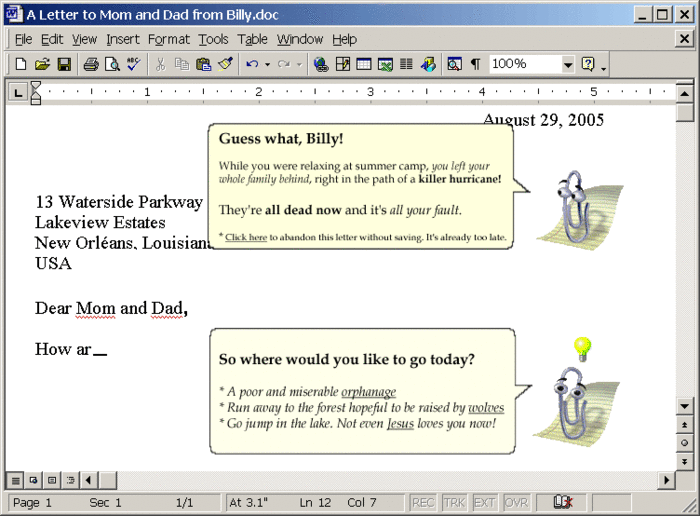This screenshot has height=516, width=700.
Task: Toggle the Drawing toolbar icon
Action: click(428, 64)
